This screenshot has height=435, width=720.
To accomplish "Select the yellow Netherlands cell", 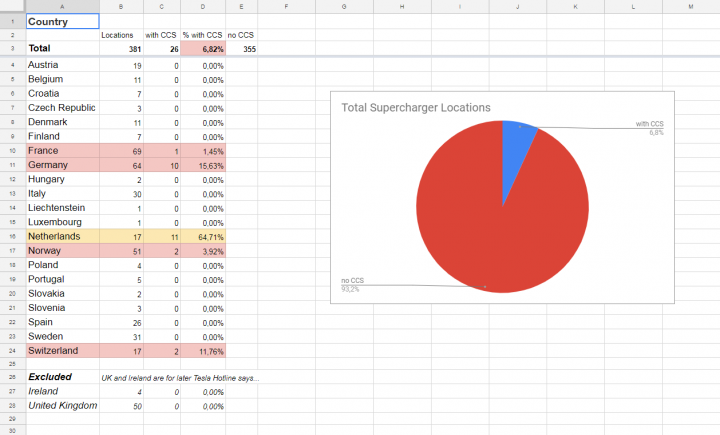I will pyautogui.click(x=62, y=236).
